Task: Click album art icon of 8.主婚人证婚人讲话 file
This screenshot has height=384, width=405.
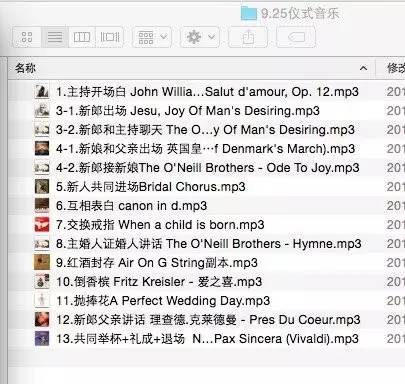Action: (x=42, y=244)
